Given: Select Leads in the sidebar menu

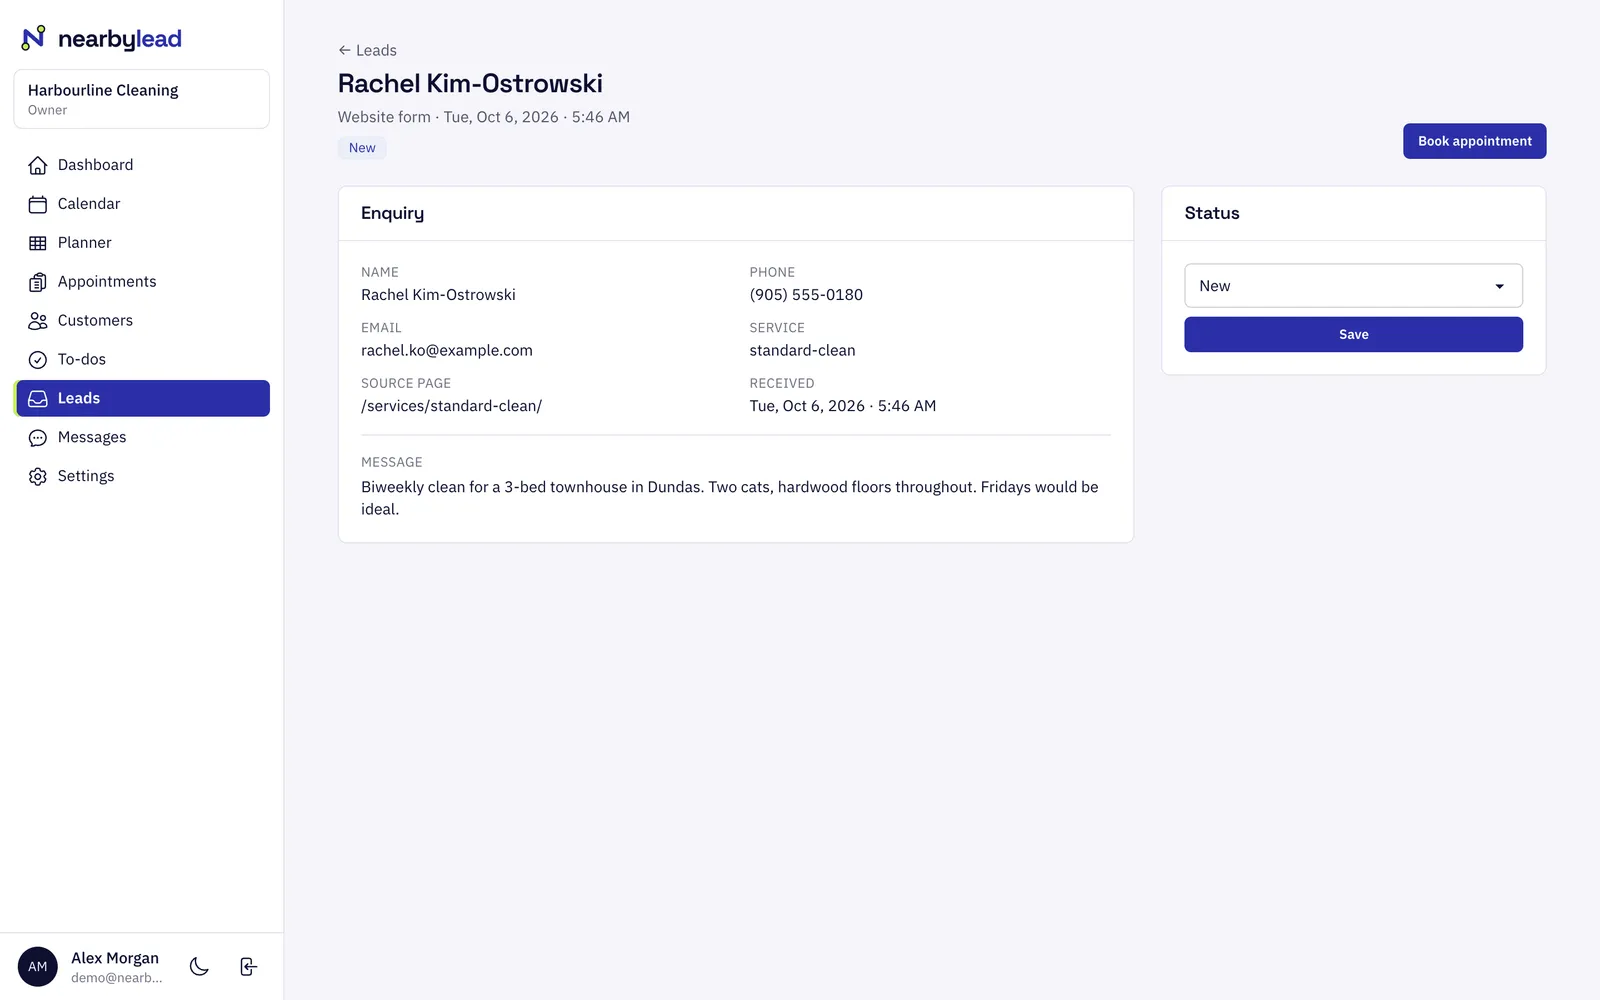Looking at the screenshot, I should (142, 398).
